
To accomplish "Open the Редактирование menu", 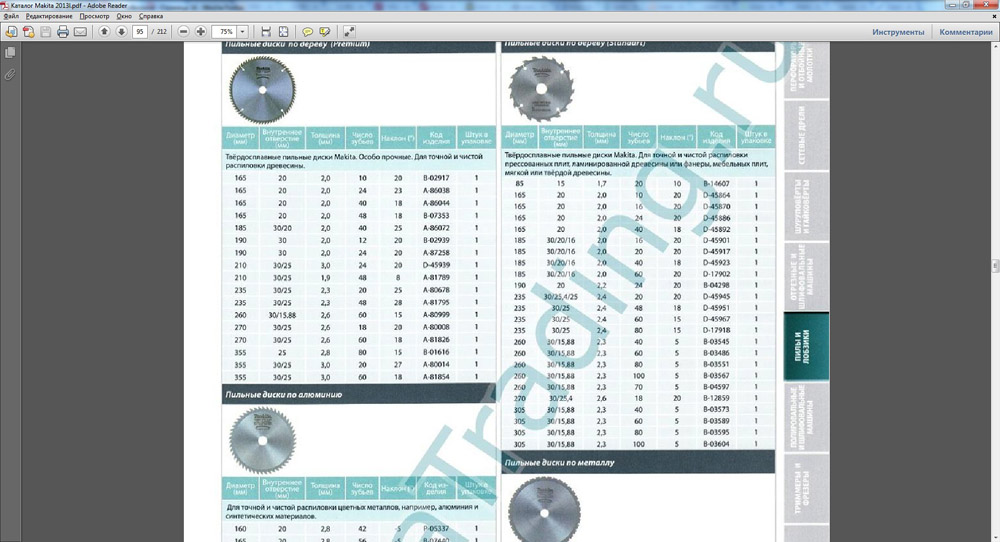I will coord(49,16).
